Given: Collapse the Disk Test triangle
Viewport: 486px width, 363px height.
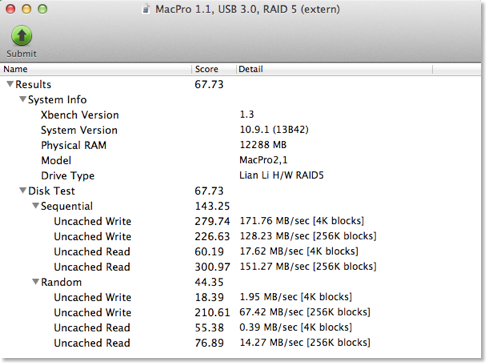Looking at the screenshot, I should pos(23,191).
